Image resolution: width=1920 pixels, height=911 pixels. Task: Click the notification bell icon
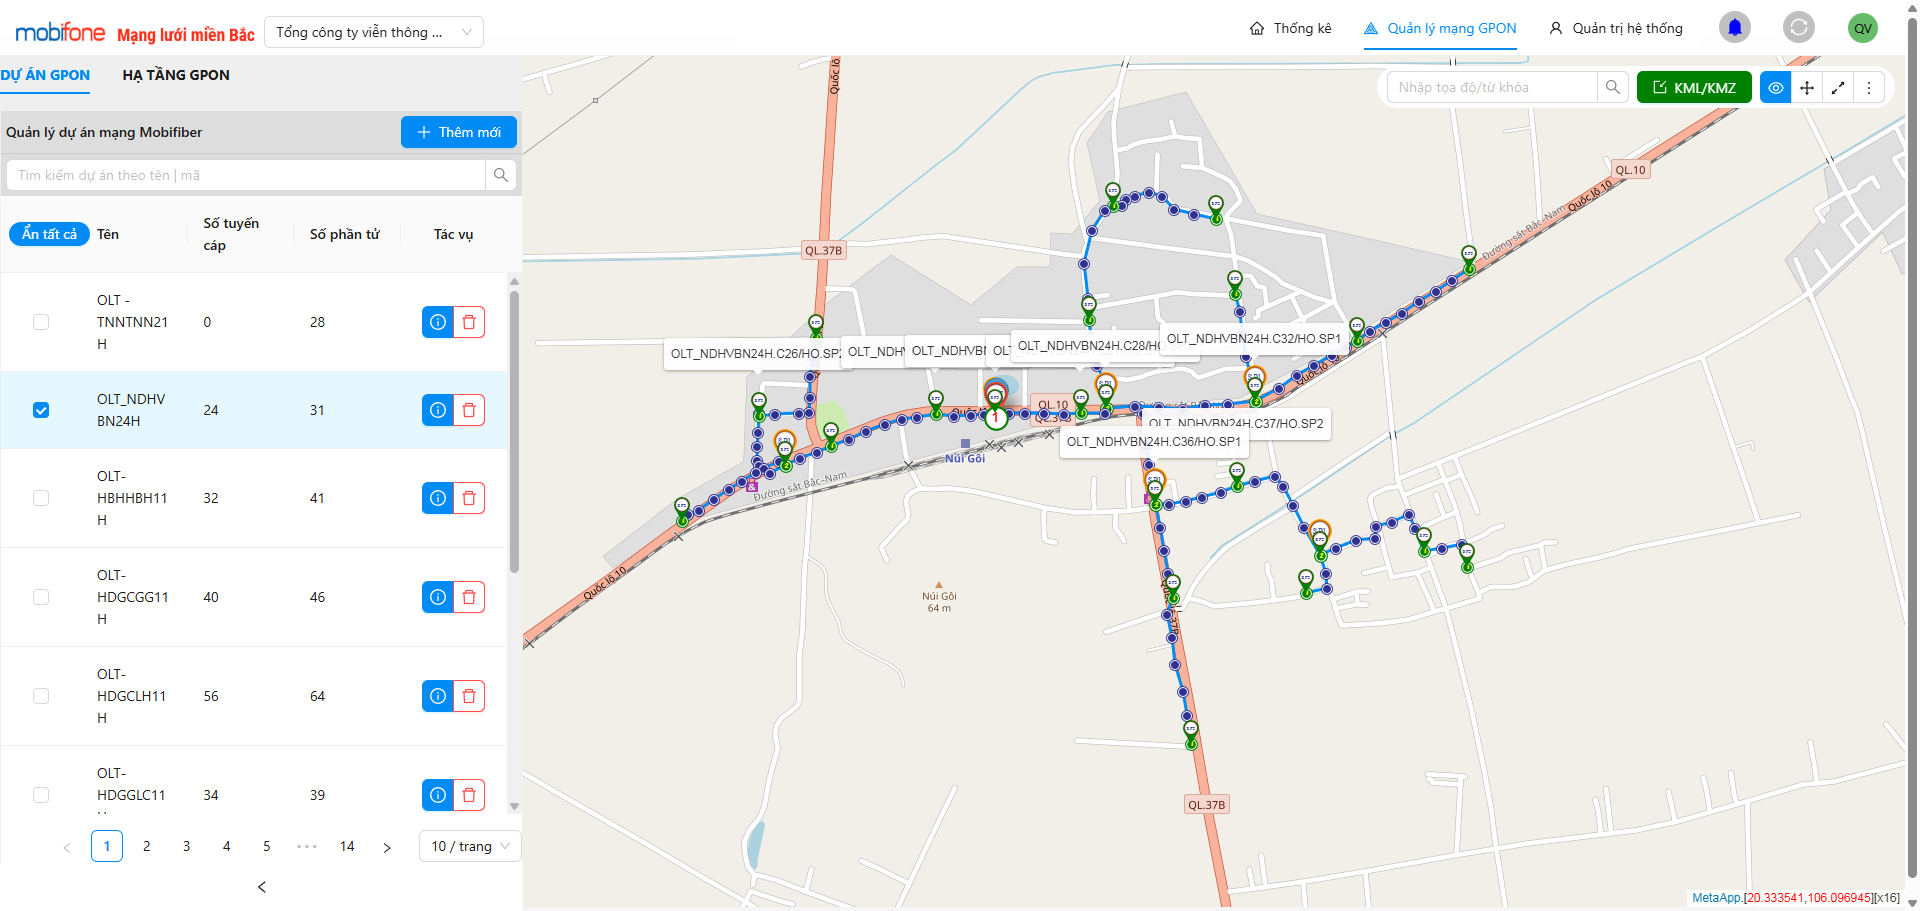pos(1735,28)
